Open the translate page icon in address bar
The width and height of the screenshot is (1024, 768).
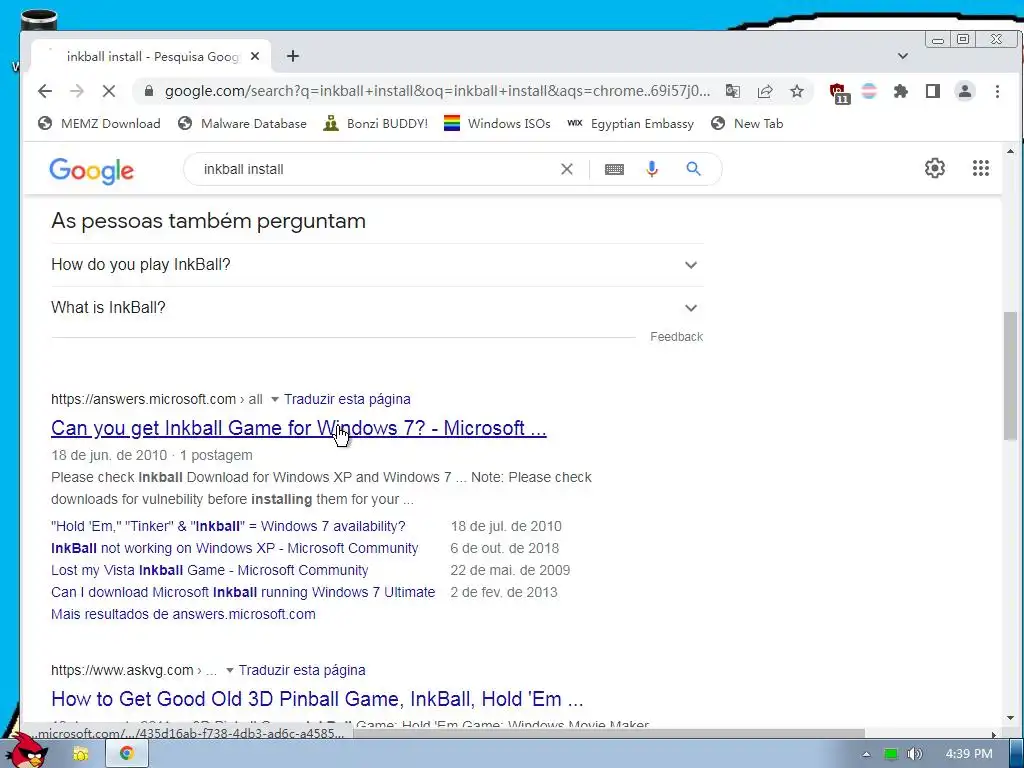(733, 91)
